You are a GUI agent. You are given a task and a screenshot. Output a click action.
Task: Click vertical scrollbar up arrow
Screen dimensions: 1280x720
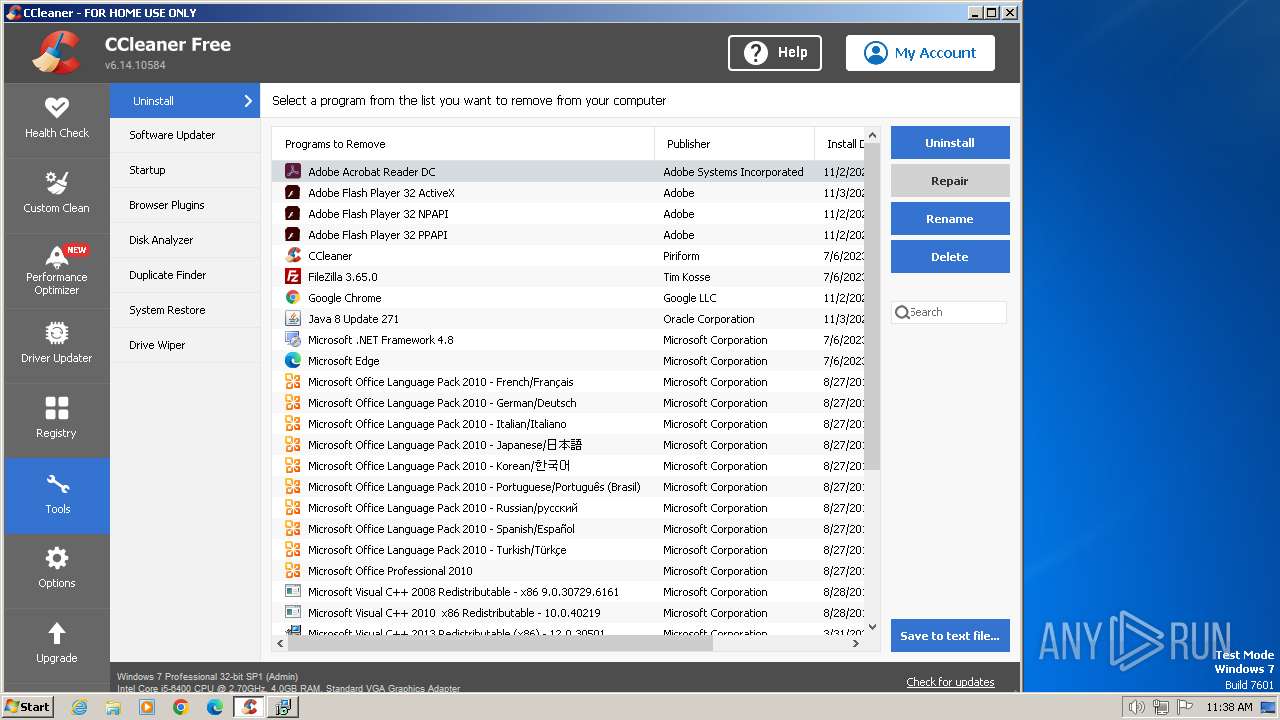[x=872, y=135]
